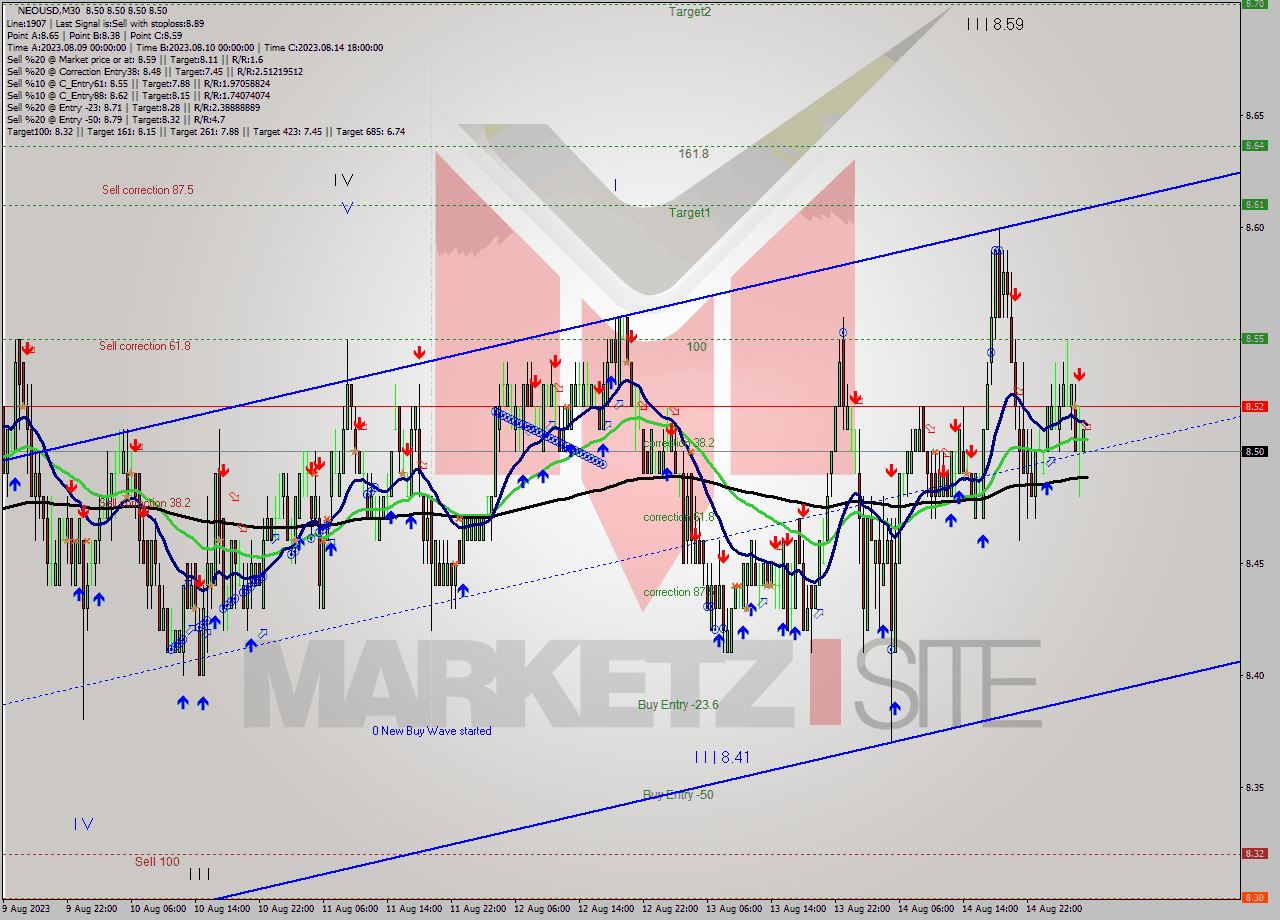The height and width of the screenshot is (920, 1280).
Task: Click the 14 Aug 06:00 time label
Action: [x=925, y=909]
